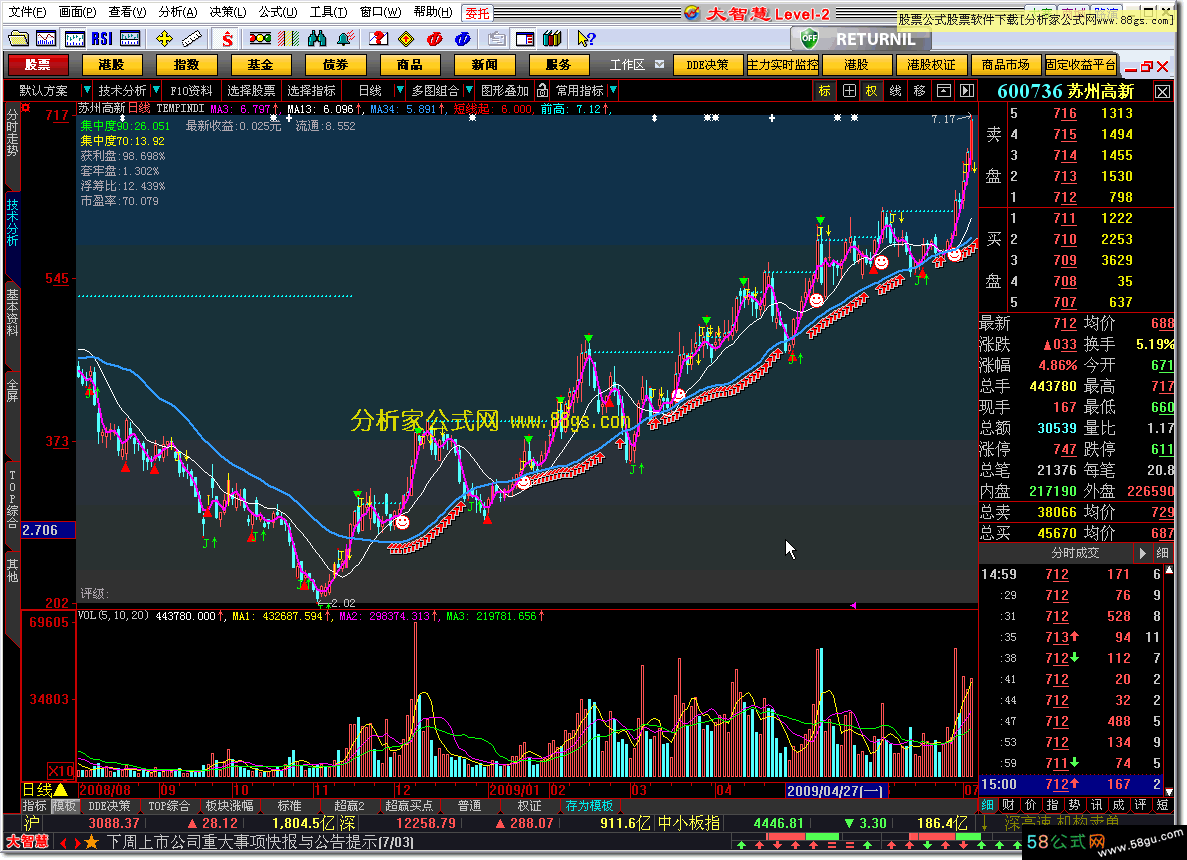
Task: Click the 日线 period selector at chart bottom-left
Action: (x=45, y=790)
